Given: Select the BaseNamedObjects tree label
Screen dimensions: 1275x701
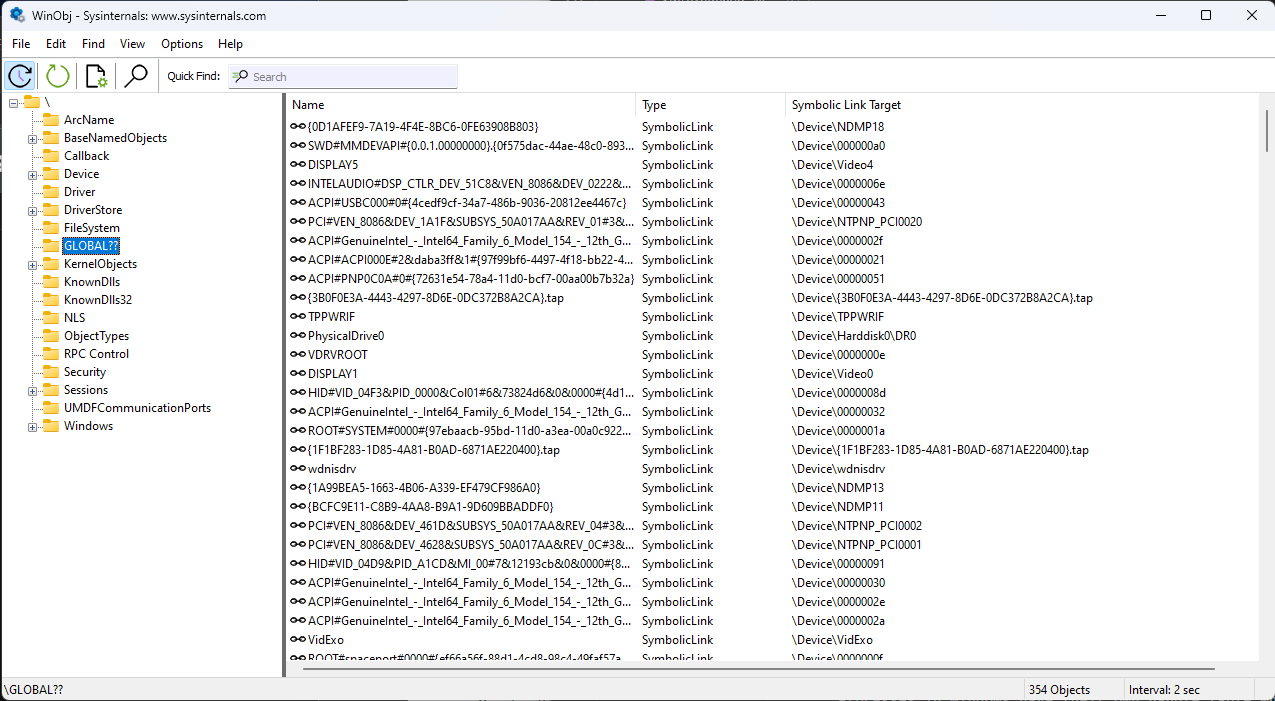Looking at the screenshot, I should 115,138.
